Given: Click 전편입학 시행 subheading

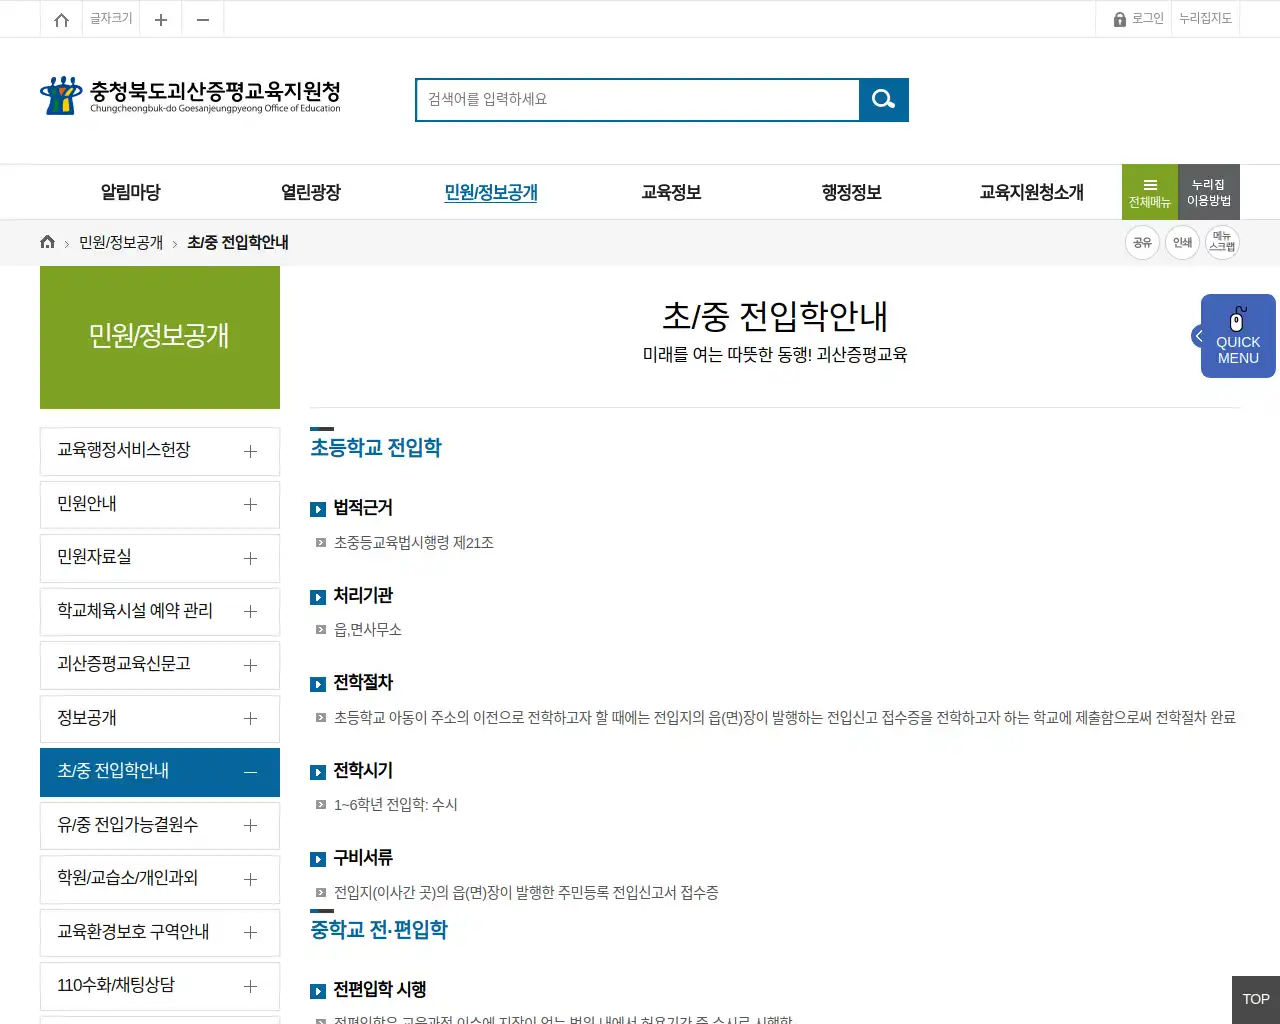Looking at the screenshot, I should point(380,990).
